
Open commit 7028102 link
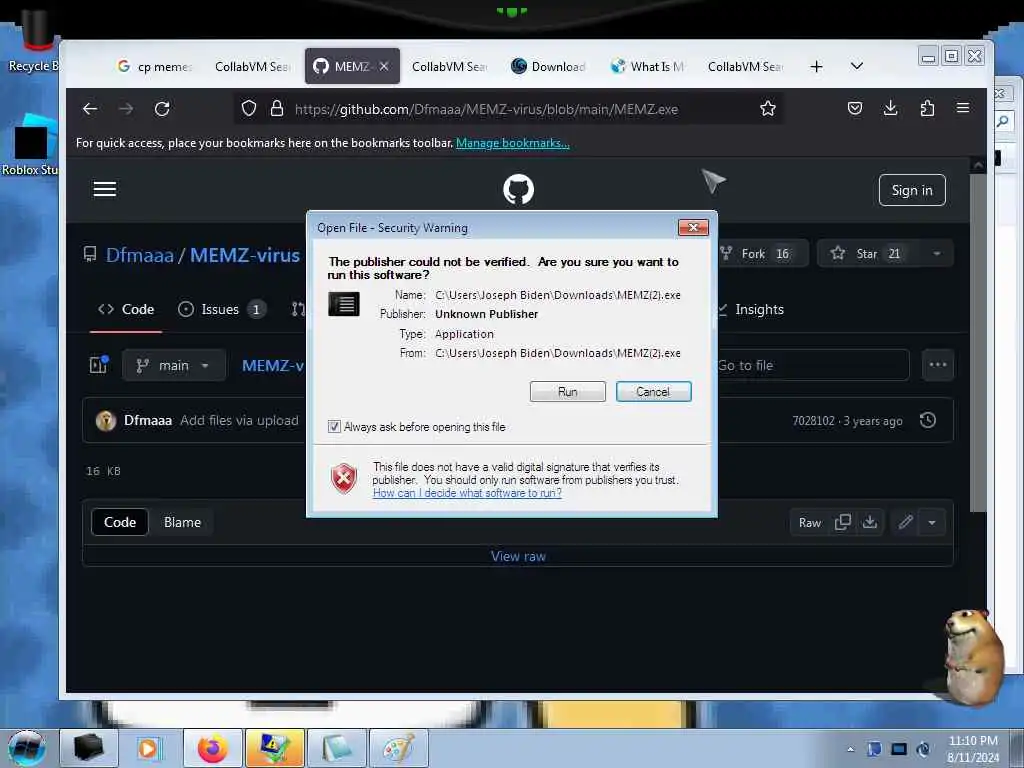pos(813,421)
